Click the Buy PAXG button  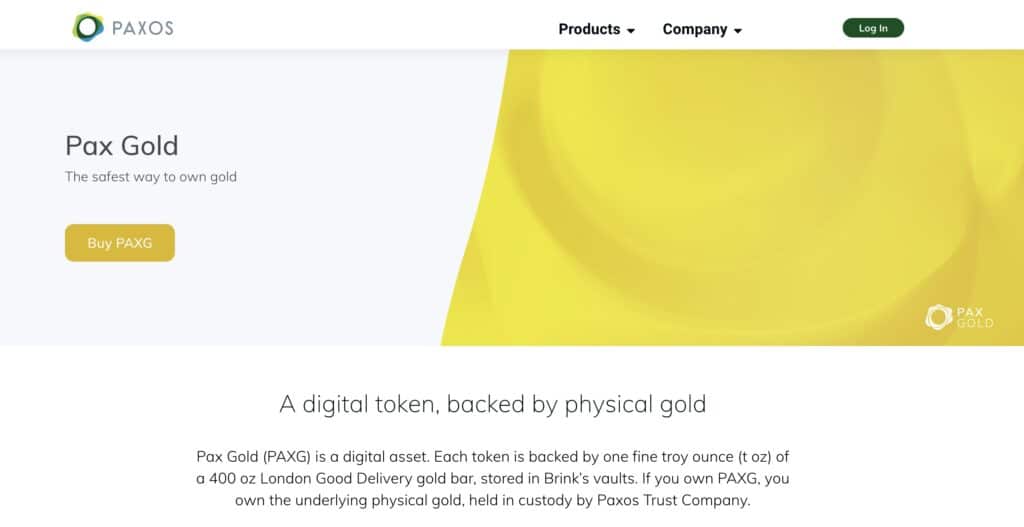[x=120, y=243]
